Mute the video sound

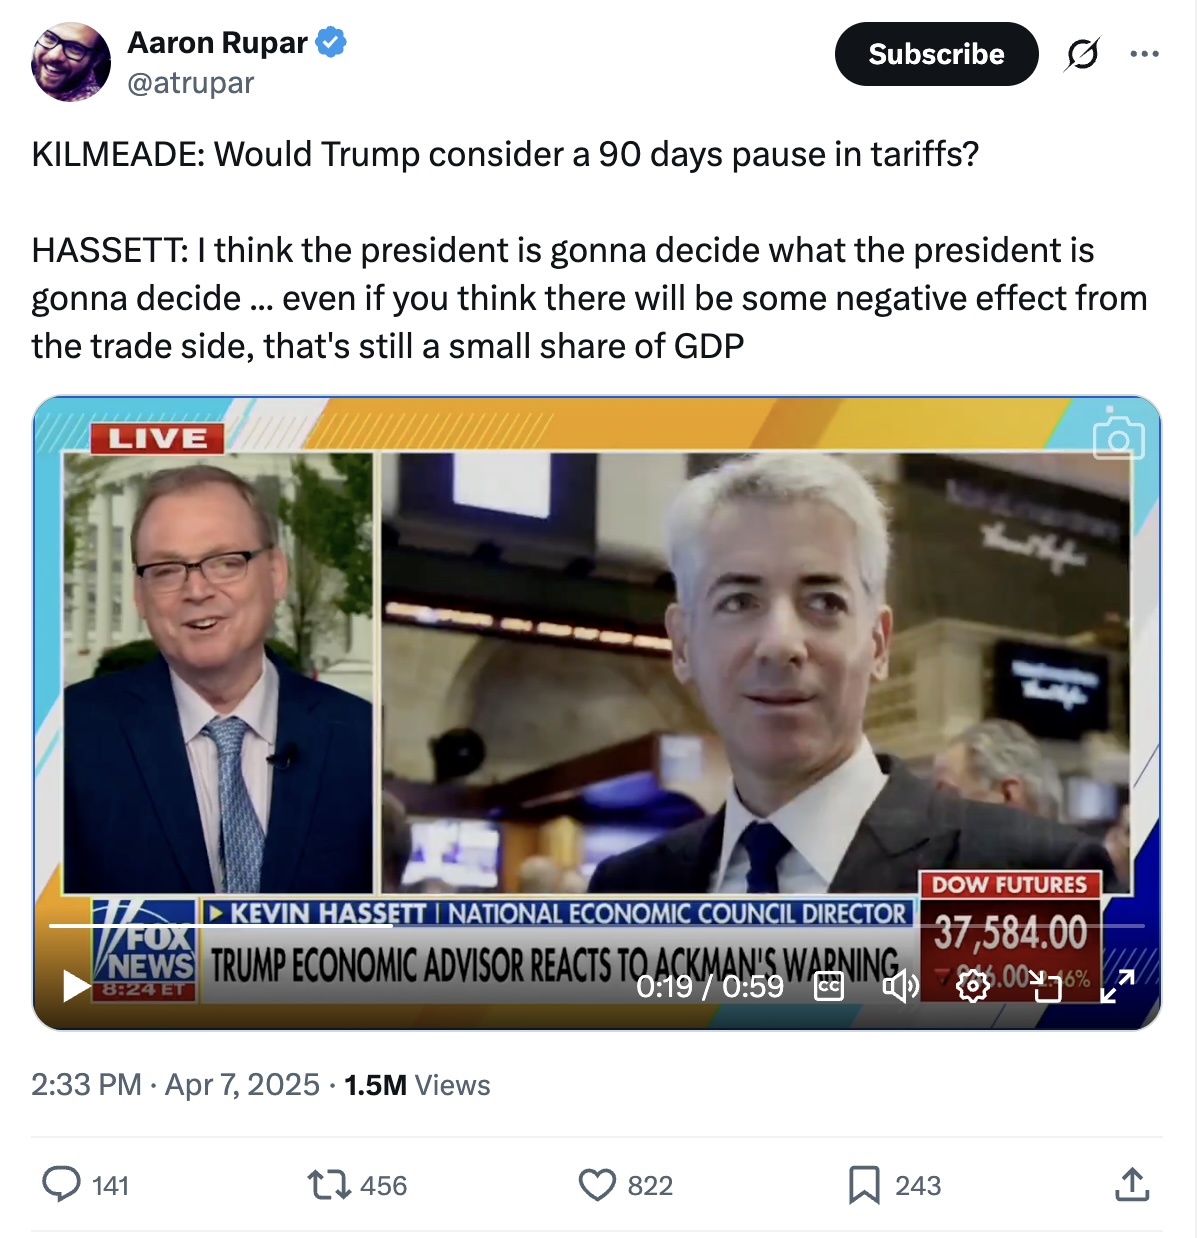899,987
